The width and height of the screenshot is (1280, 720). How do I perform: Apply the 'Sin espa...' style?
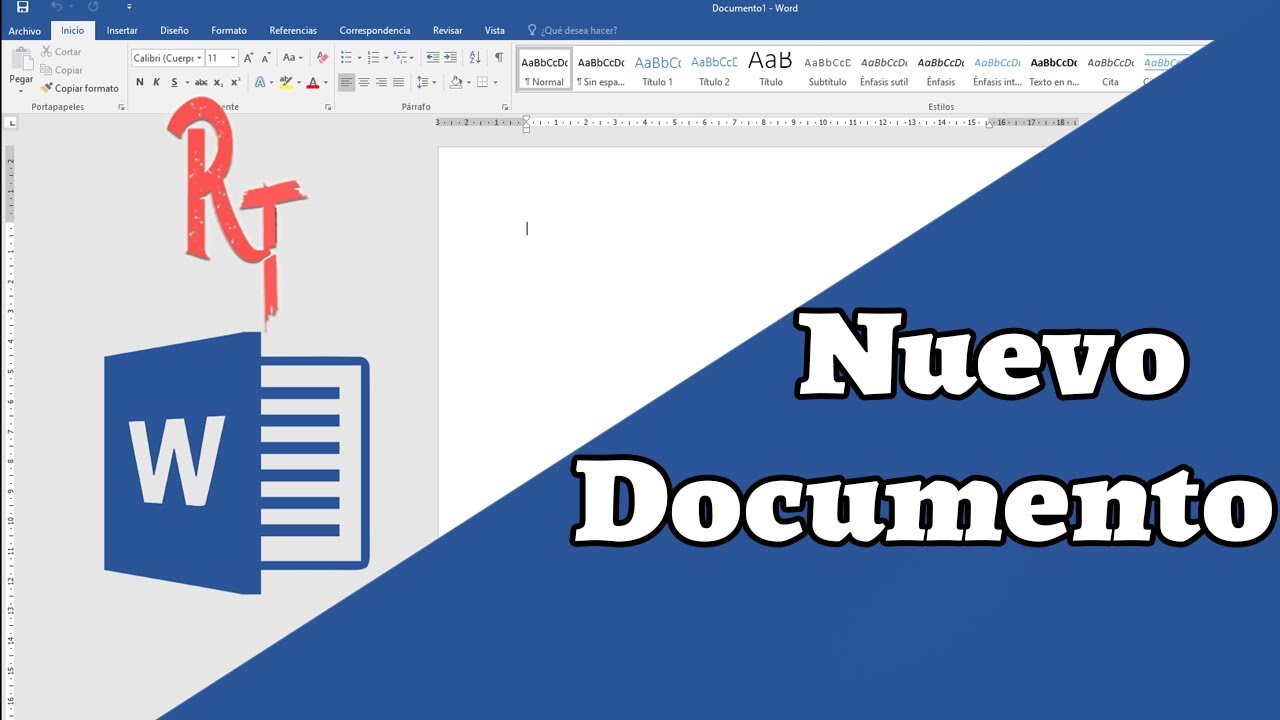pos(601,70)
